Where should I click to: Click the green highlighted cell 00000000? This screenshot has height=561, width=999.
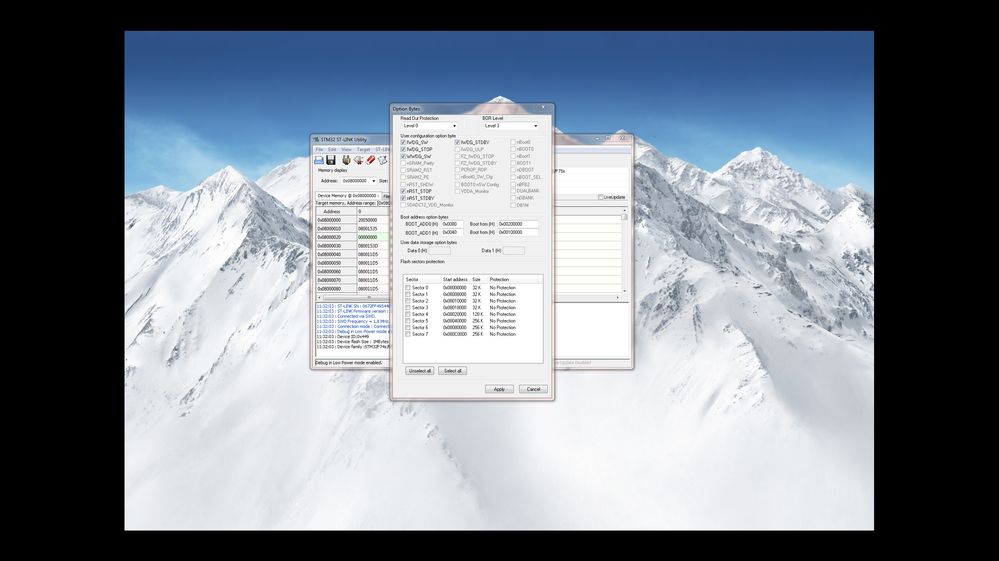click(x=373, y=238)
